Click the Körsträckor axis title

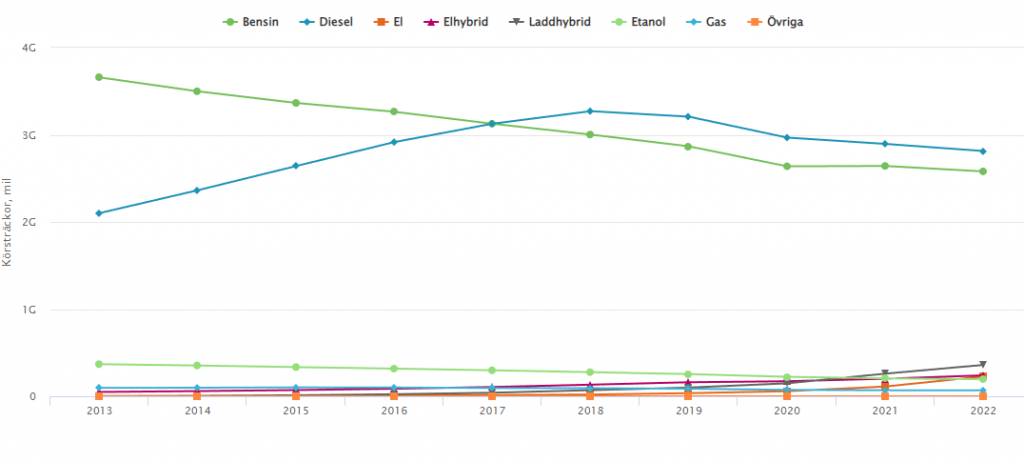(8, 223)
